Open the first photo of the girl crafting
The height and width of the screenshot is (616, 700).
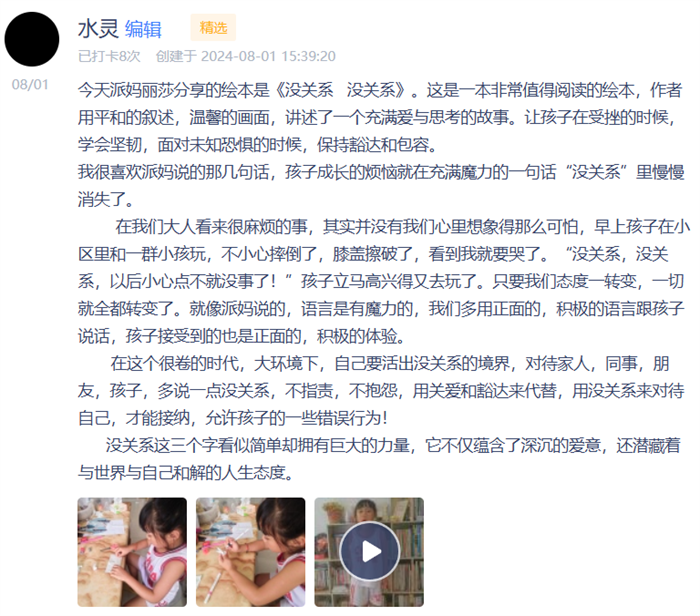coord(132,552)
